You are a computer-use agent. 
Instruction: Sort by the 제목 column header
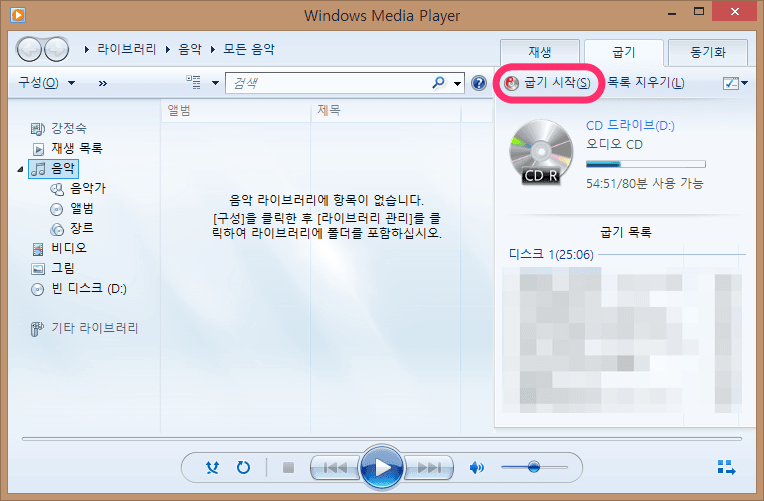(385, 111)
